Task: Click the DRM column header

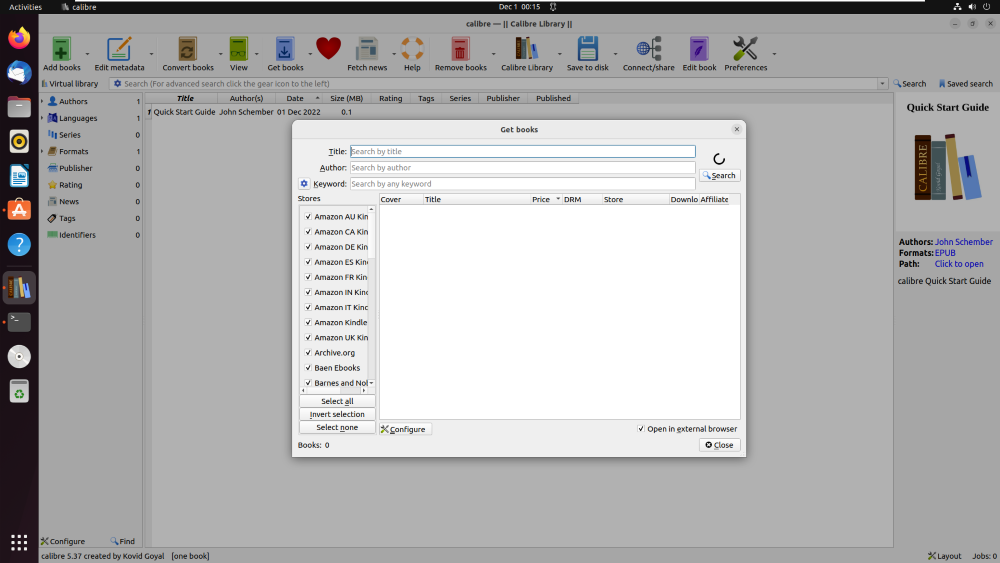Action: (x=582, y=200)
